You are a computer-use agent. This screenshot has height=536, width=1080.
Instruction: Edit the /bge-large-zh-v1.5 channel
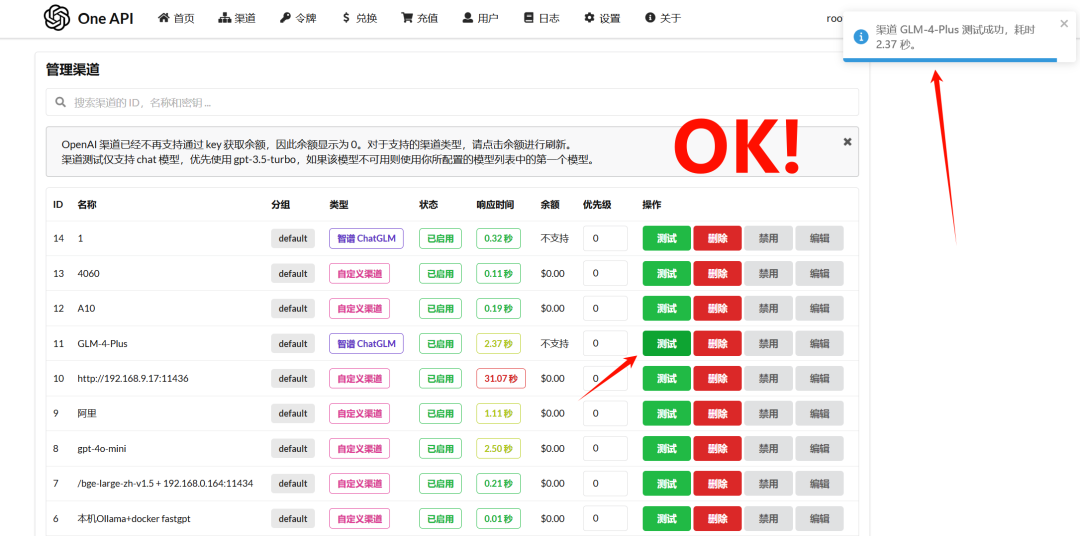(x=819, y=484)
